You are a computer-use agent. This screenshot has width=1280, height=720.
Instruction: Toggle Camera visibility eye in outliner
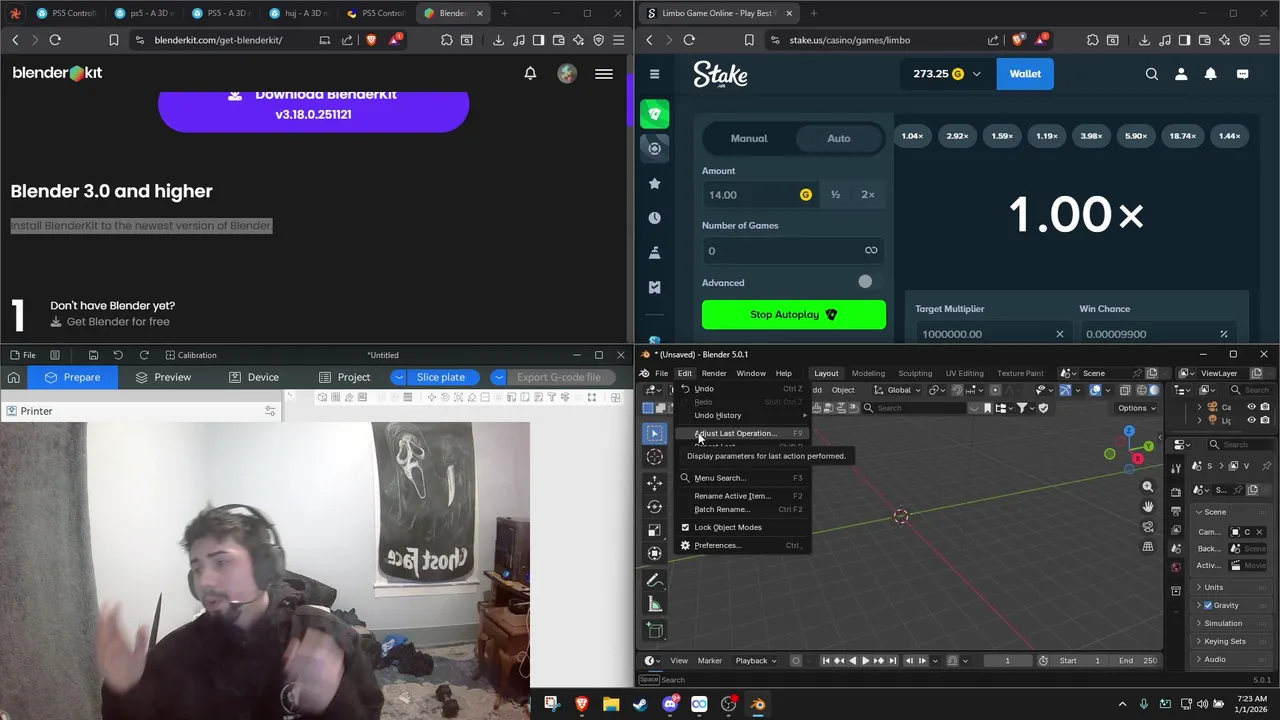(1251, 407)
